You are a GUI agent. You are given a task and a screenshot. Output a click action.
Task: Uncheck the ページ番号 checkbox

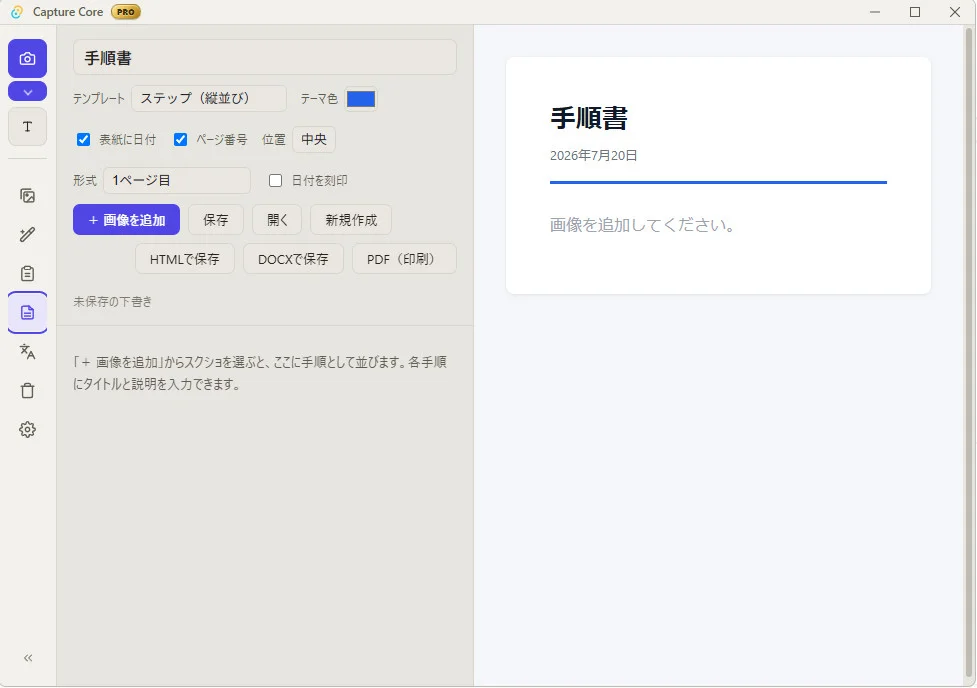pyautogui.click(x=181, y=140)
